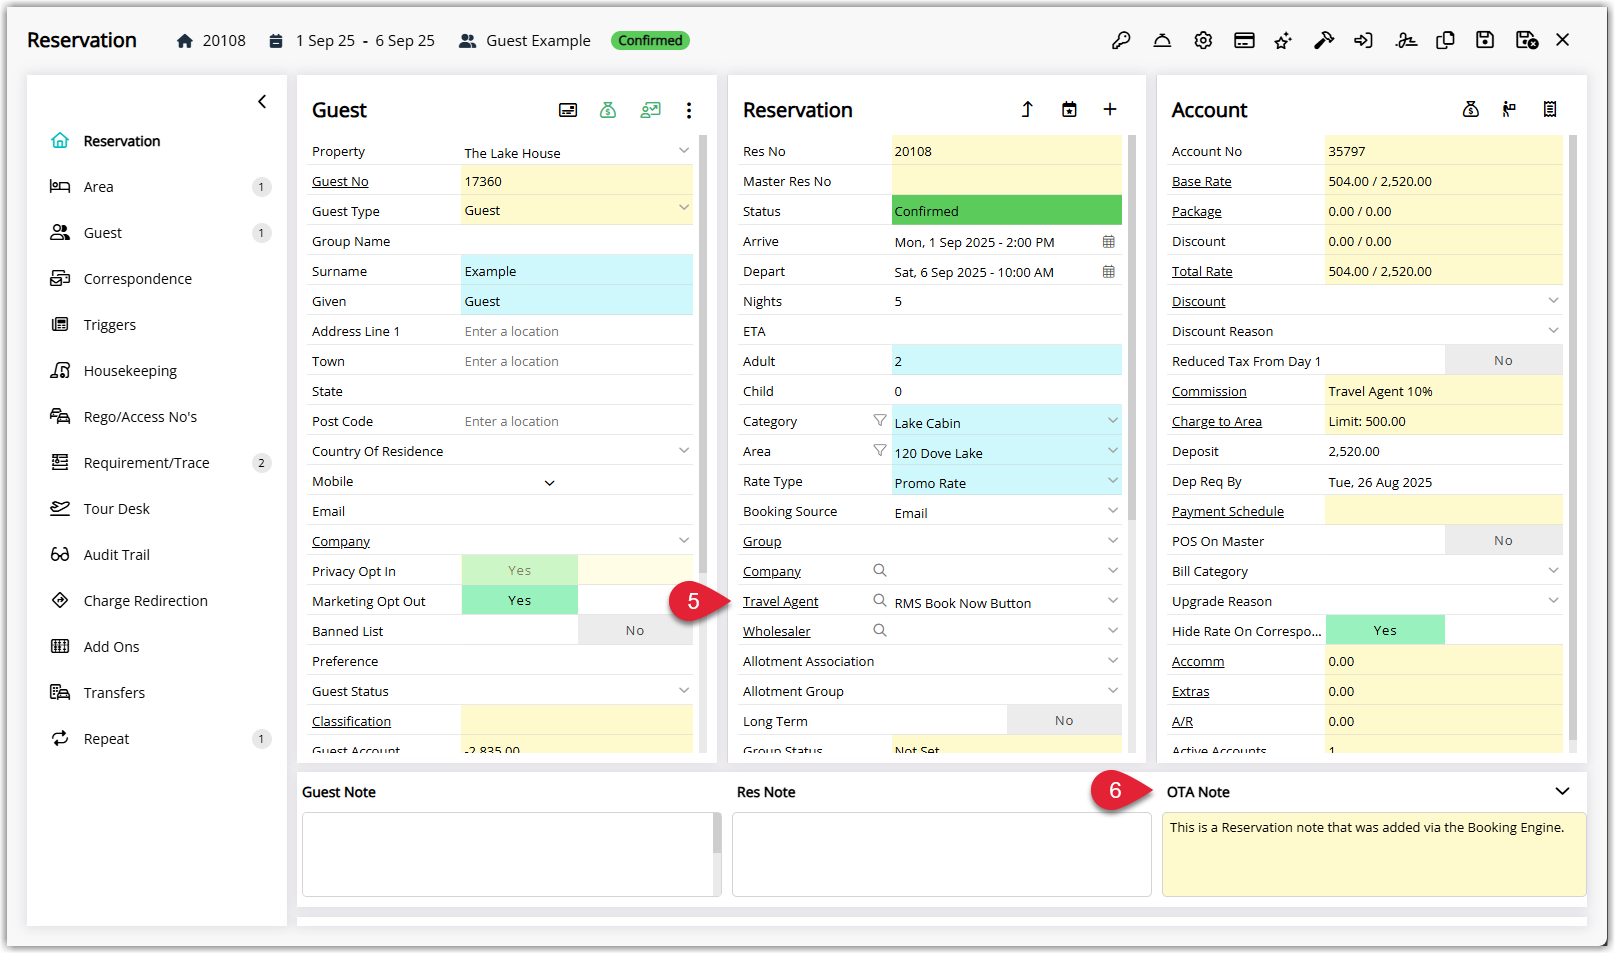Open the Rate Type dropdown showing Promo Rate
Screen dimensions: 1616x954
coord(1113,481)
